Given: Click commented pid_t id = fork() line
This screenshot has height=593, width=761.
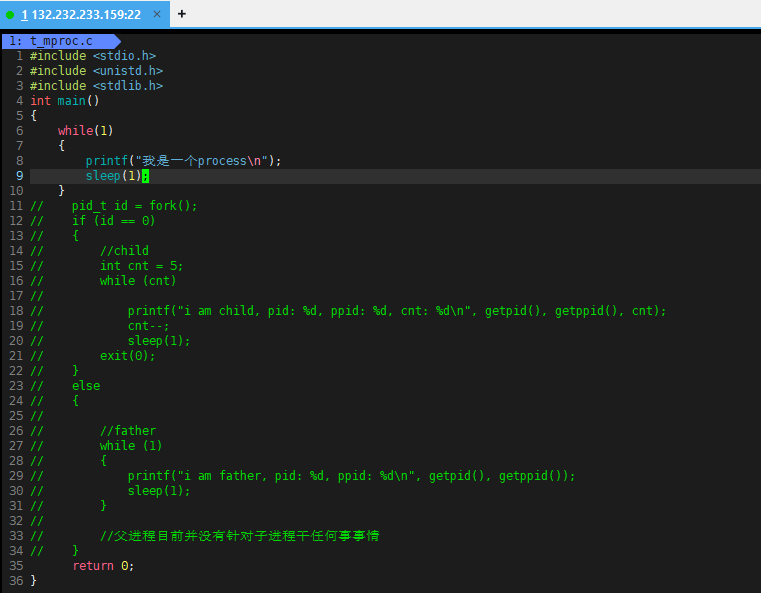Looking at the screenshot, I should click(134, 206).
